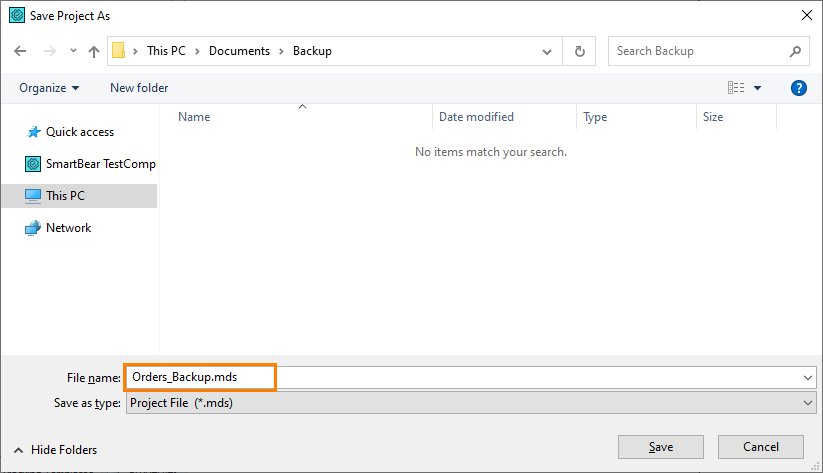Viewport: 823px width, 473px height.
Task: Open SmartBear TestComplete sidebar item
Action: tap(99, 164)
